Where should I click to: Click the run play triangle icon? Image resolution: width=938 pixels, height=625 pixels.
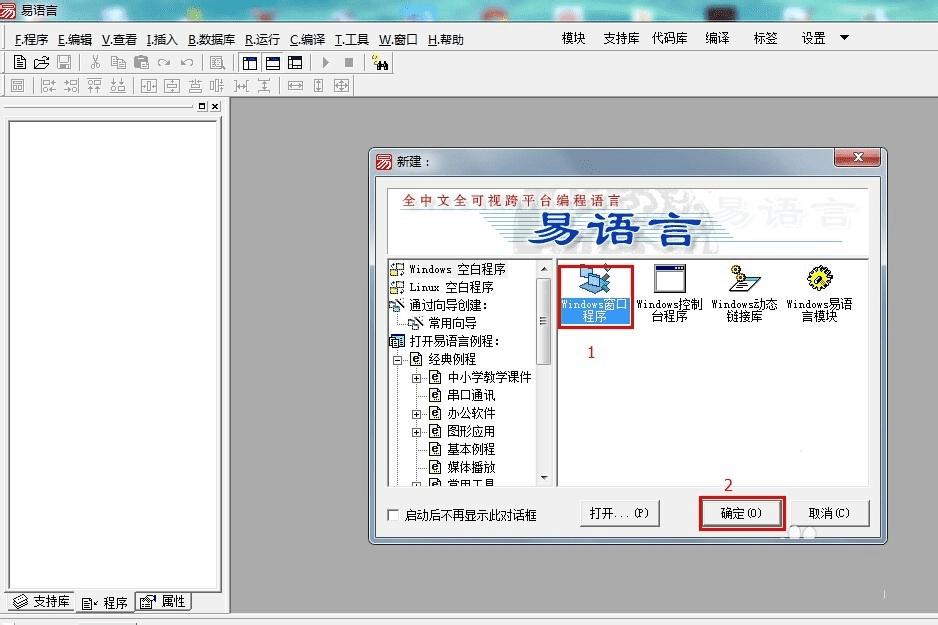(326, 62)
